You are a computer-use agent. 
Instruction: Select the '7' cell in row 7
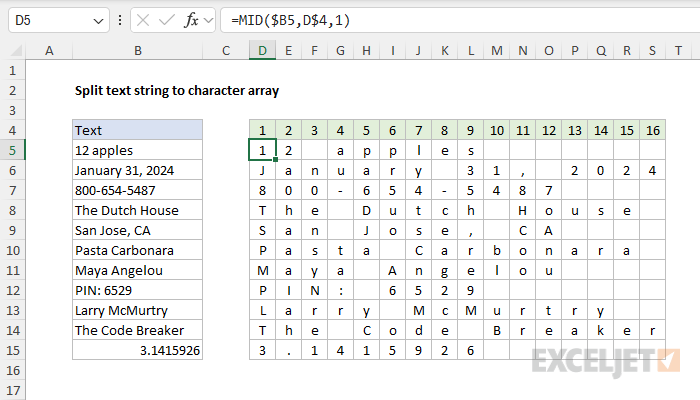click(x=549, y=191)
